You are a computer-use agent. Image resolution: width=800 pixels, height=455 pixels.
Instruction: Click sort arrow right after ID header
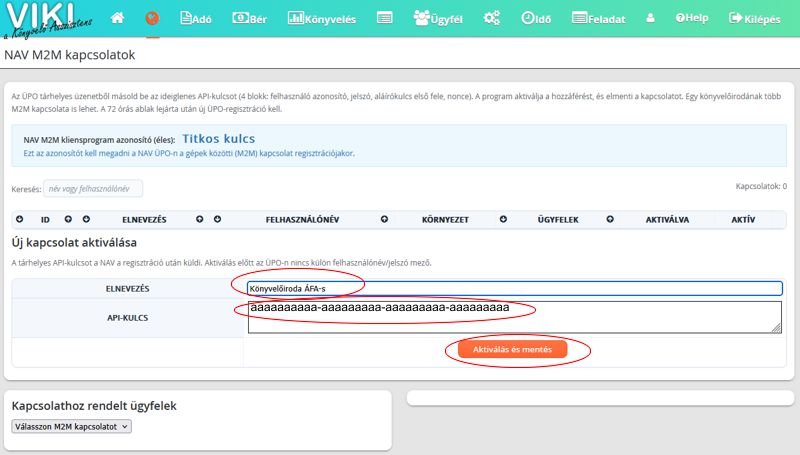68,219
